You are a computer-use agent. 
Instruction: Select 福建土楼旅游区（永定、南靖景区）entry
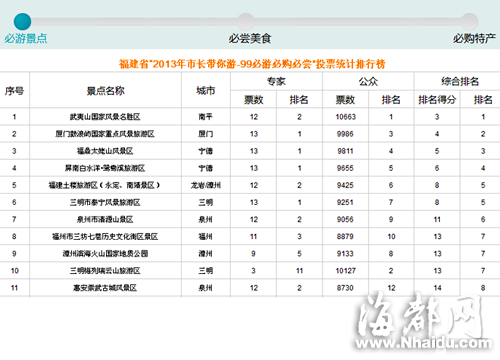(x=105, y=185)
